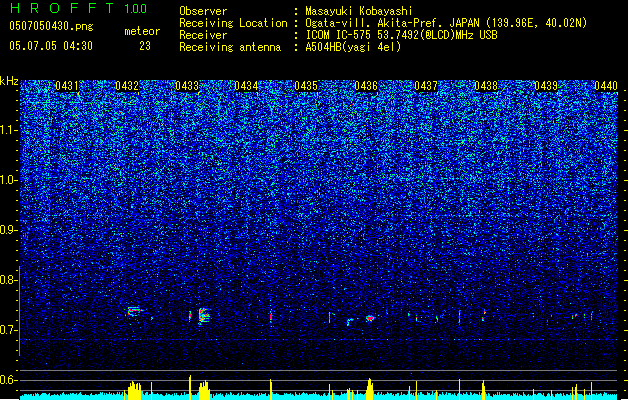Click the 1.1 frequency axis label
This screenshot has height=400, width=629.
(9, 130)
